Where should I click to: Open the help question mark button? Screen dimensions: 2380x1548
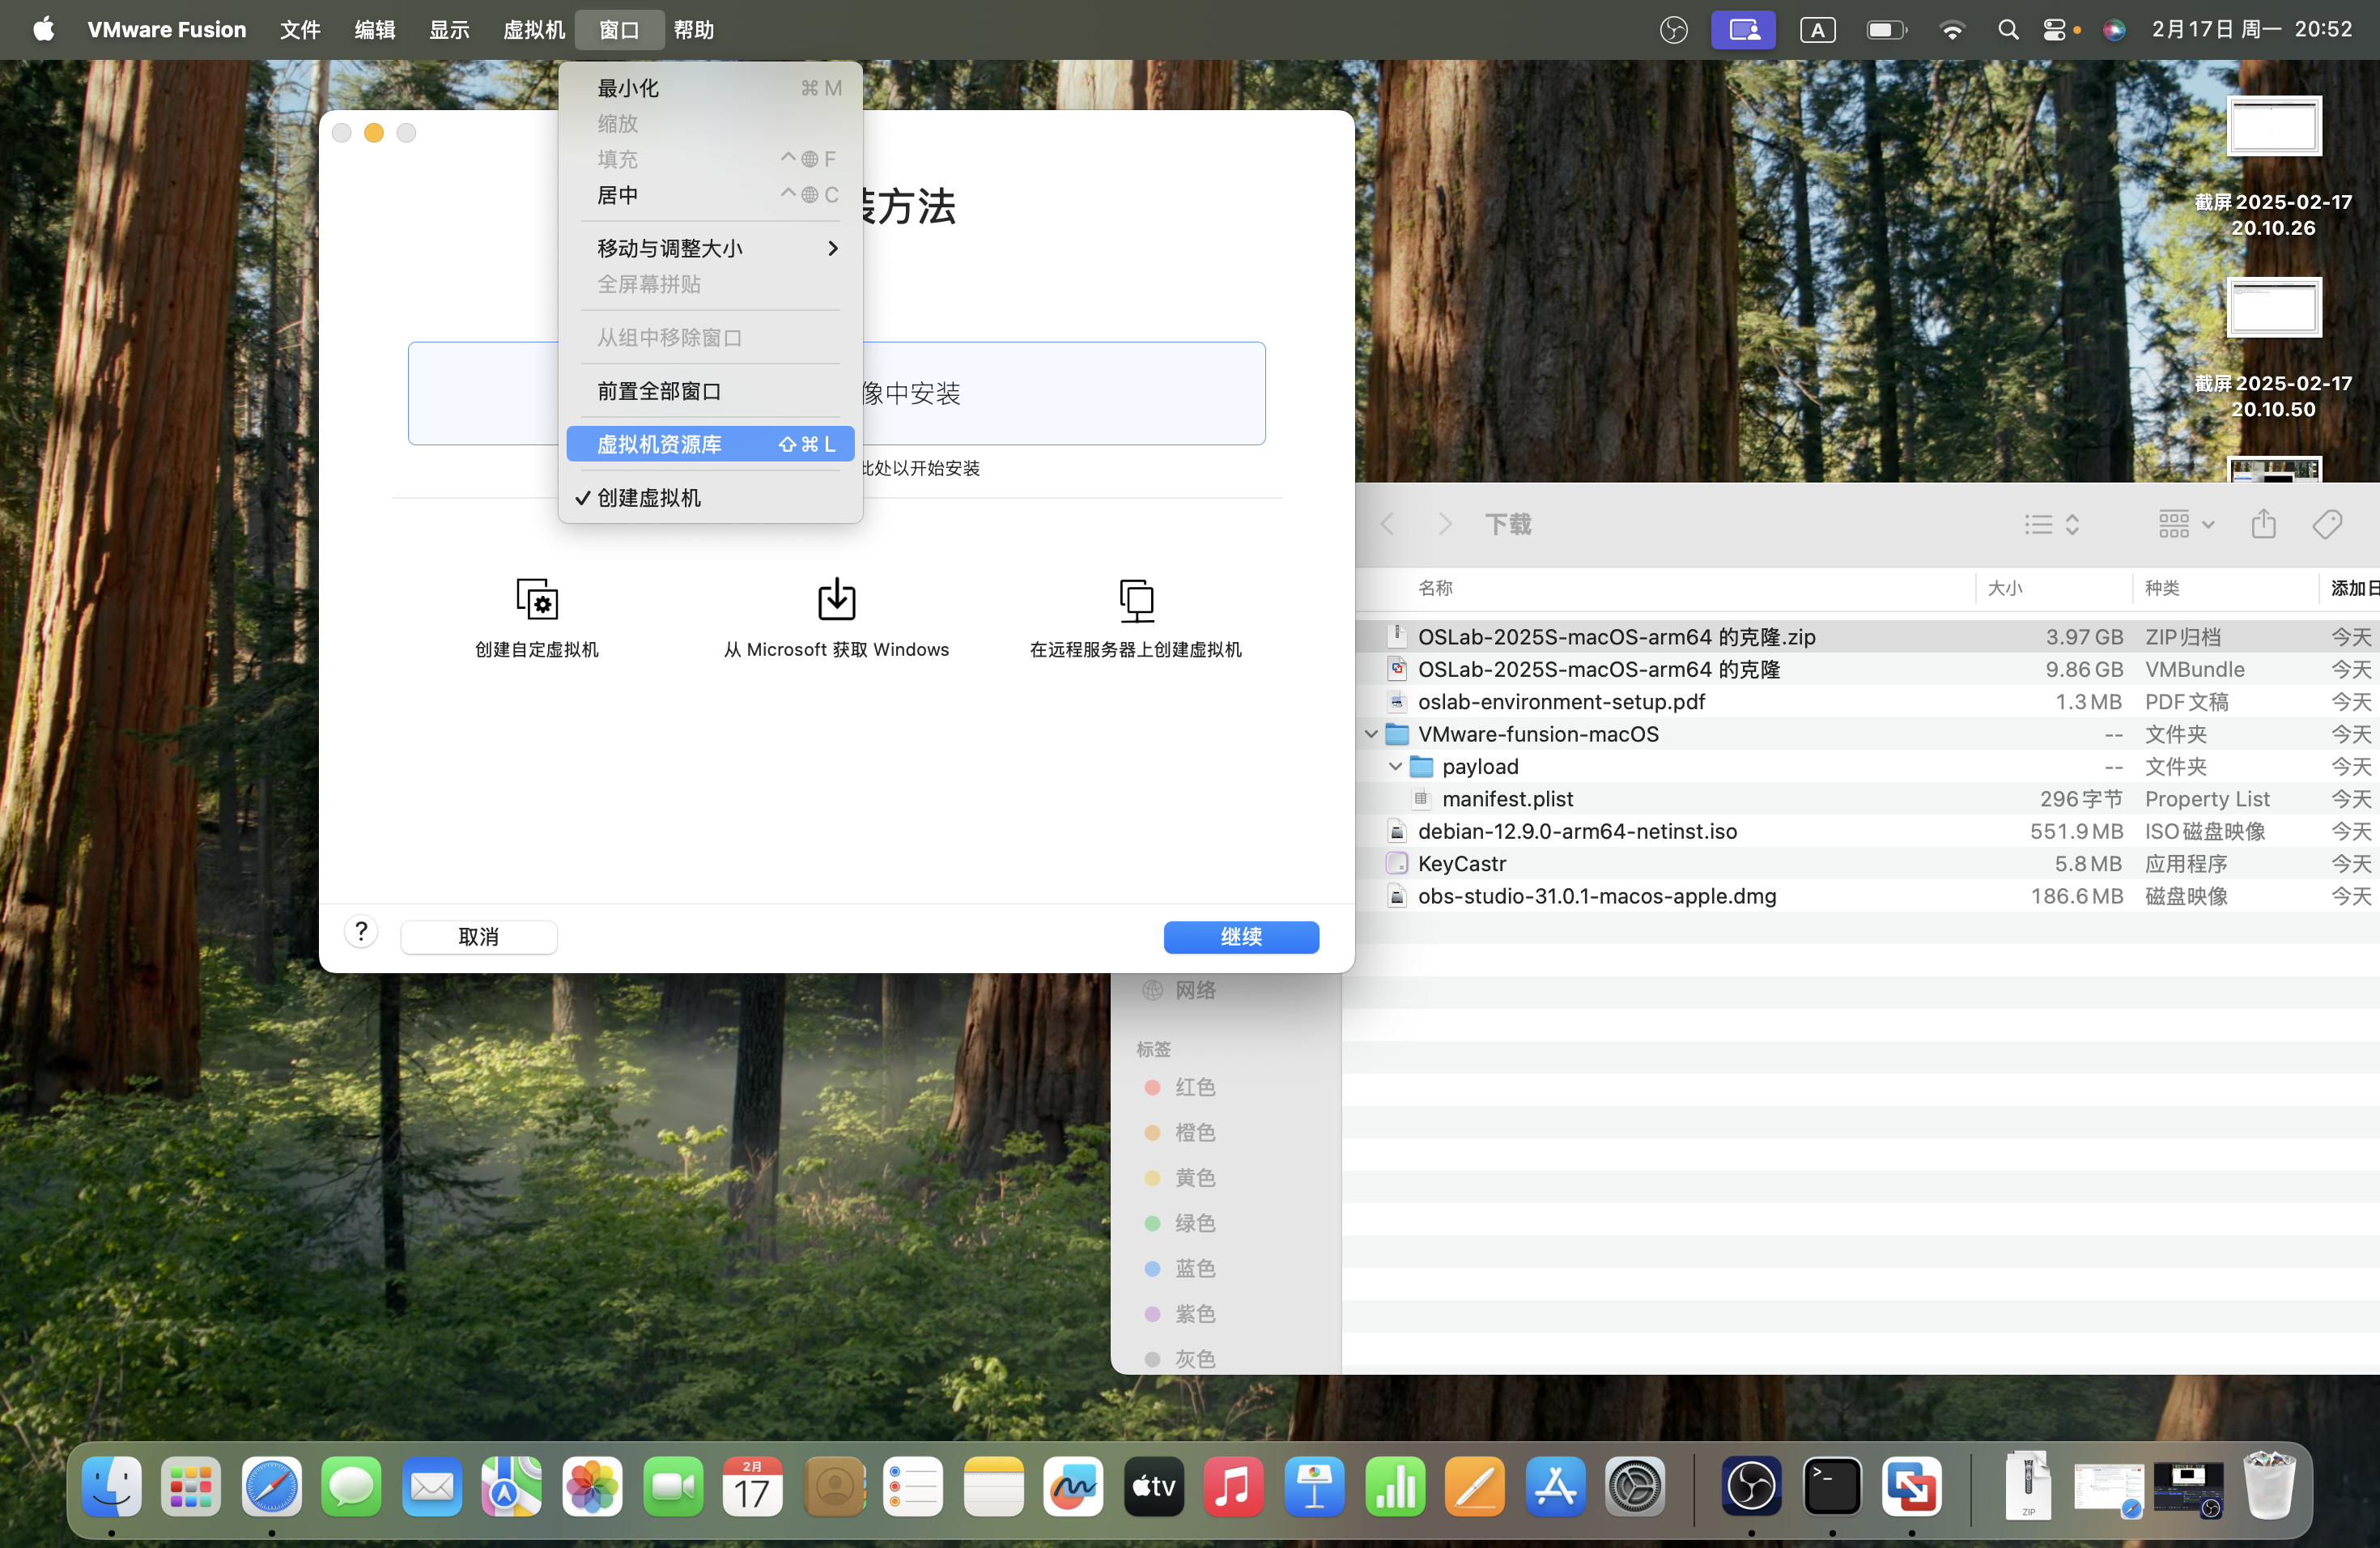click(x=361, y=932)
